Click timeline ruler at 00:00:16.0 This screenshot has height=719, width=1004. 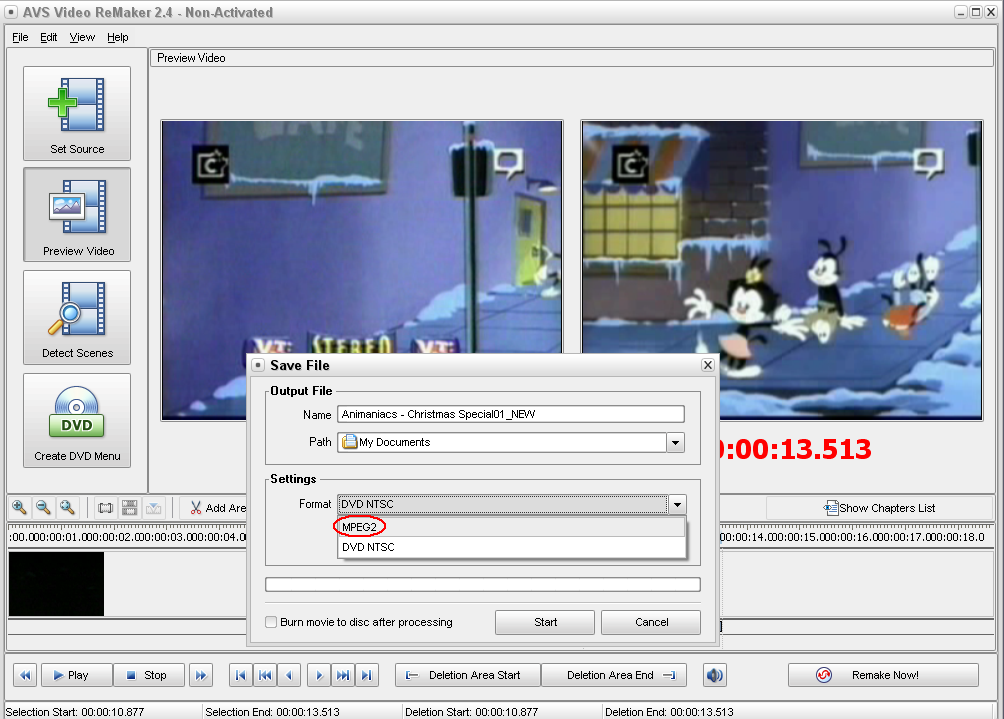point(853,537)
